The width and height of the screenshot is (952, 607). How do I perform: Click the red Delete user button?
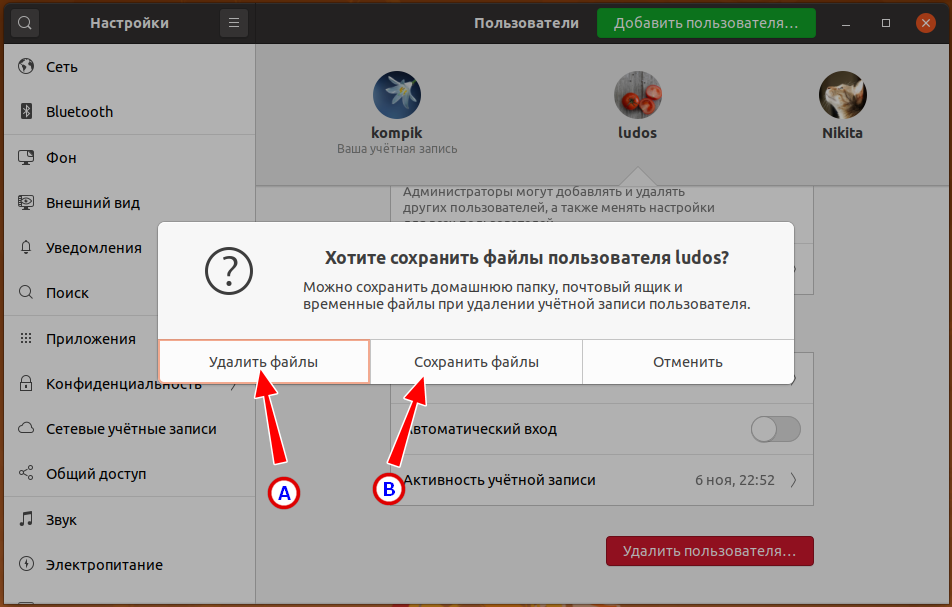pyautogui.click(x=709, y=551)
